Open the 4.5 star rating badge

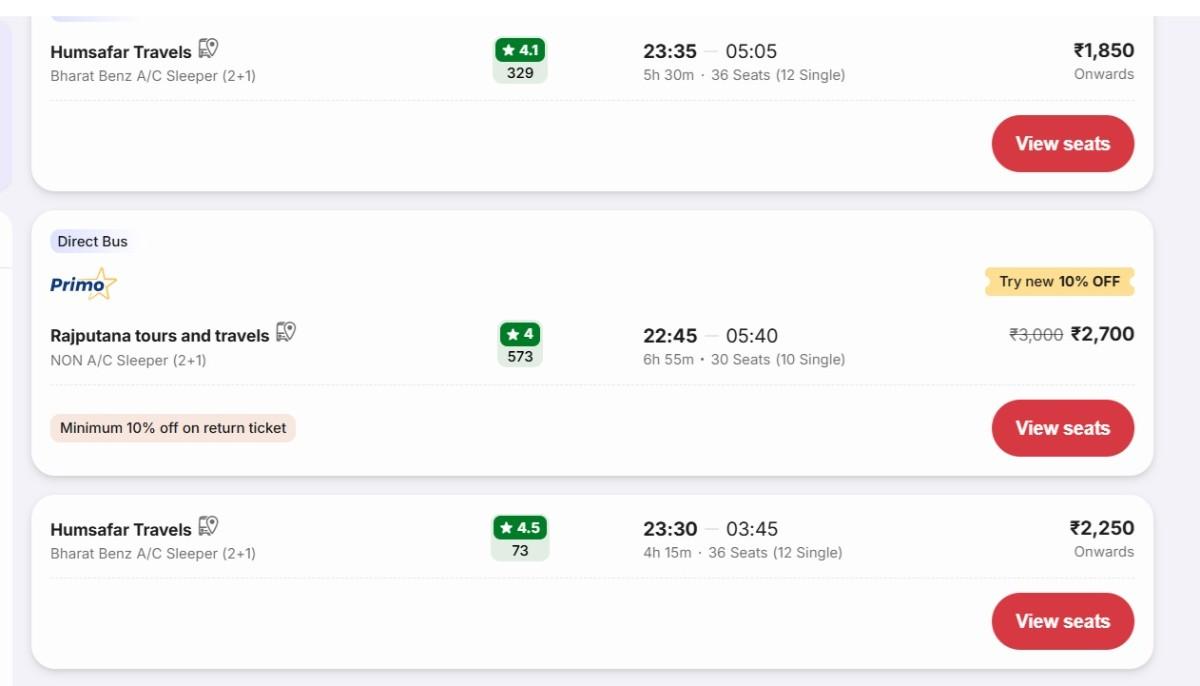click(520, 538)
